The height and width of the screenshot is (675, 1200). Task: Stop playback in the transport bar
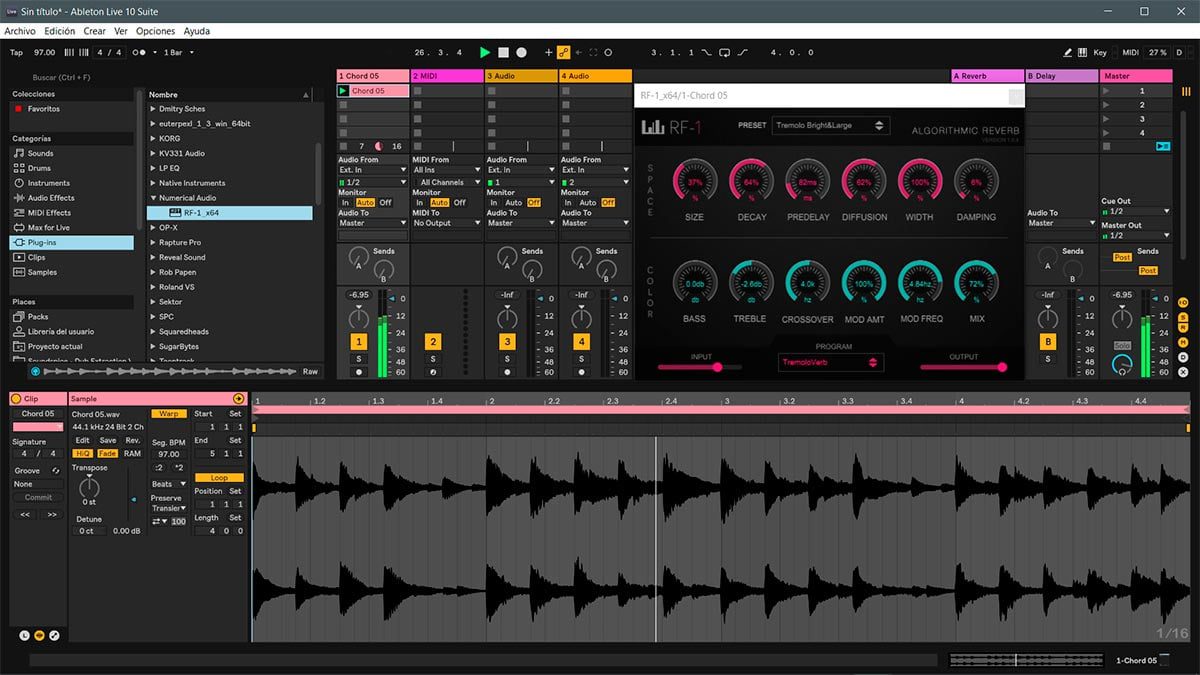[504, 52]
